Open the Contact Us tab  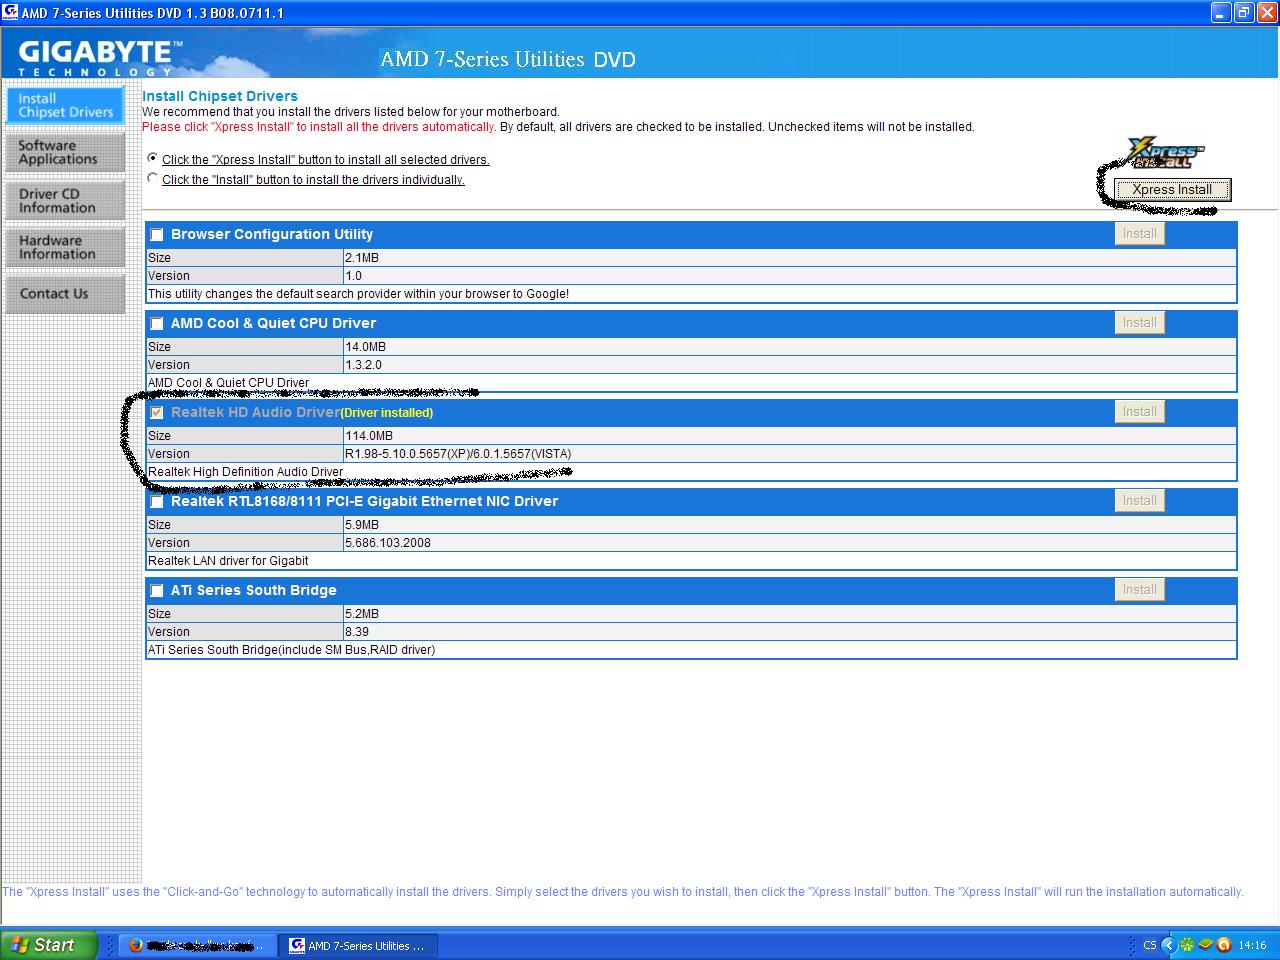click(x=65, y=294)
